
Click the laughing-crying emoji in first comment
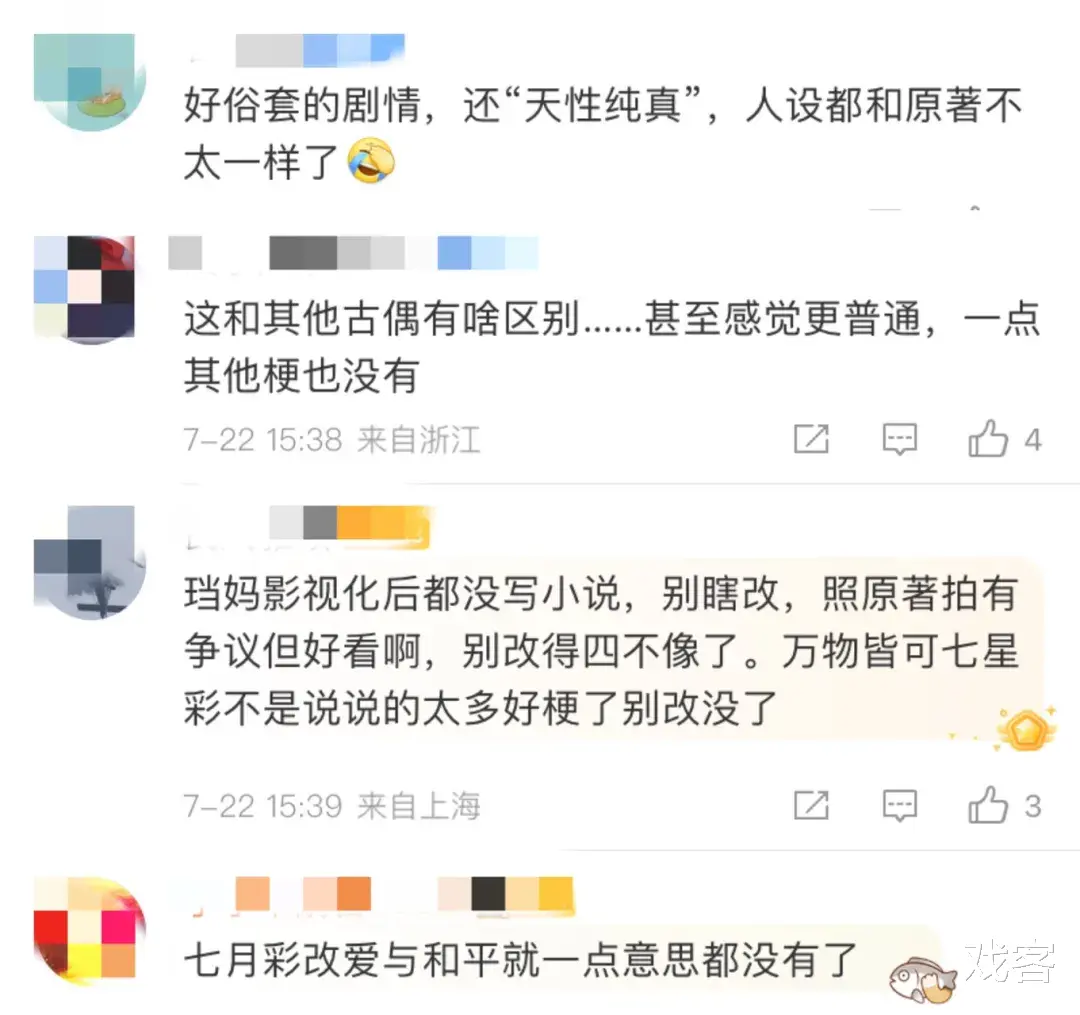coord(372,160)
